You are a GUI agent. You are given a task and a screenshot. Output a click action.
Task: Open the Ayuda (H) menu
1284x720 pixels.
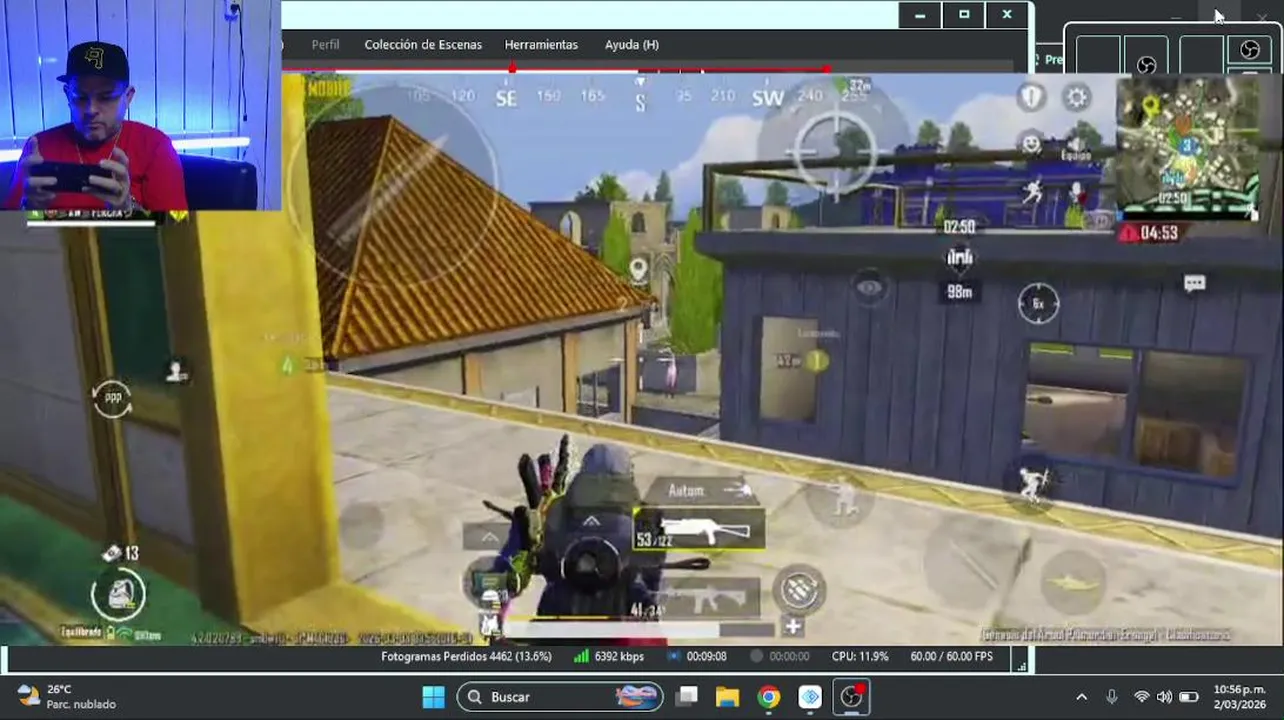632,44
